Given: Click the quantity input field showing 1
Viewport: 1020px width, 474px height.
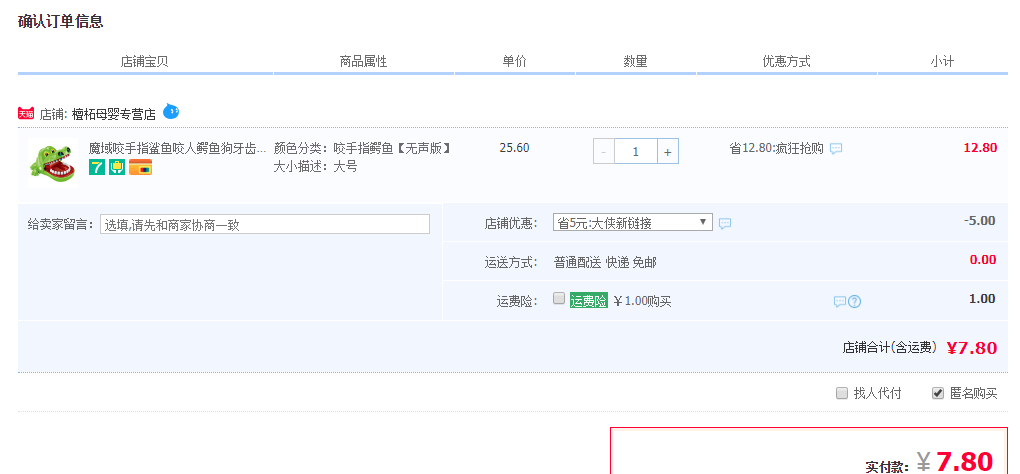Looking at the screenshot, I should [636, 151].
